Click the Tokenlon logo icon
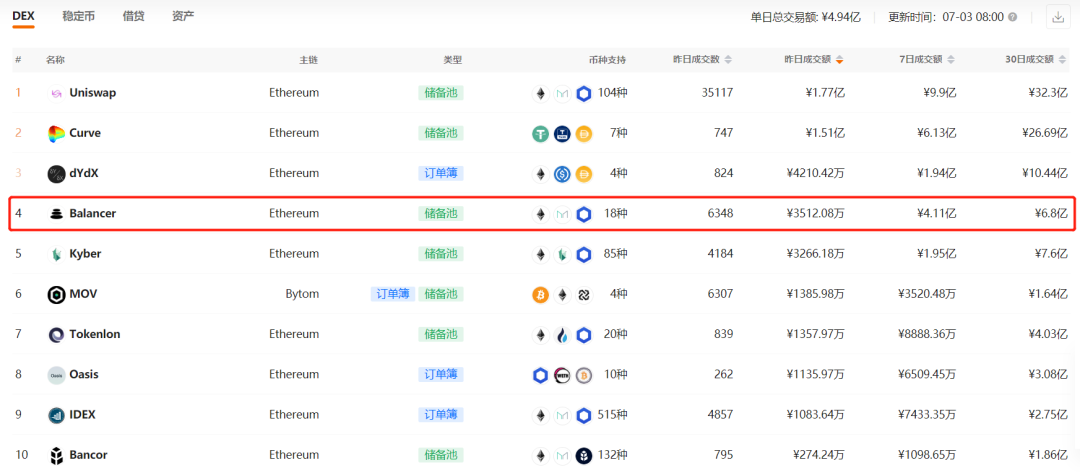Image resolution: width=1080 pixels, height=473 pixels. [x=56, y=335]
